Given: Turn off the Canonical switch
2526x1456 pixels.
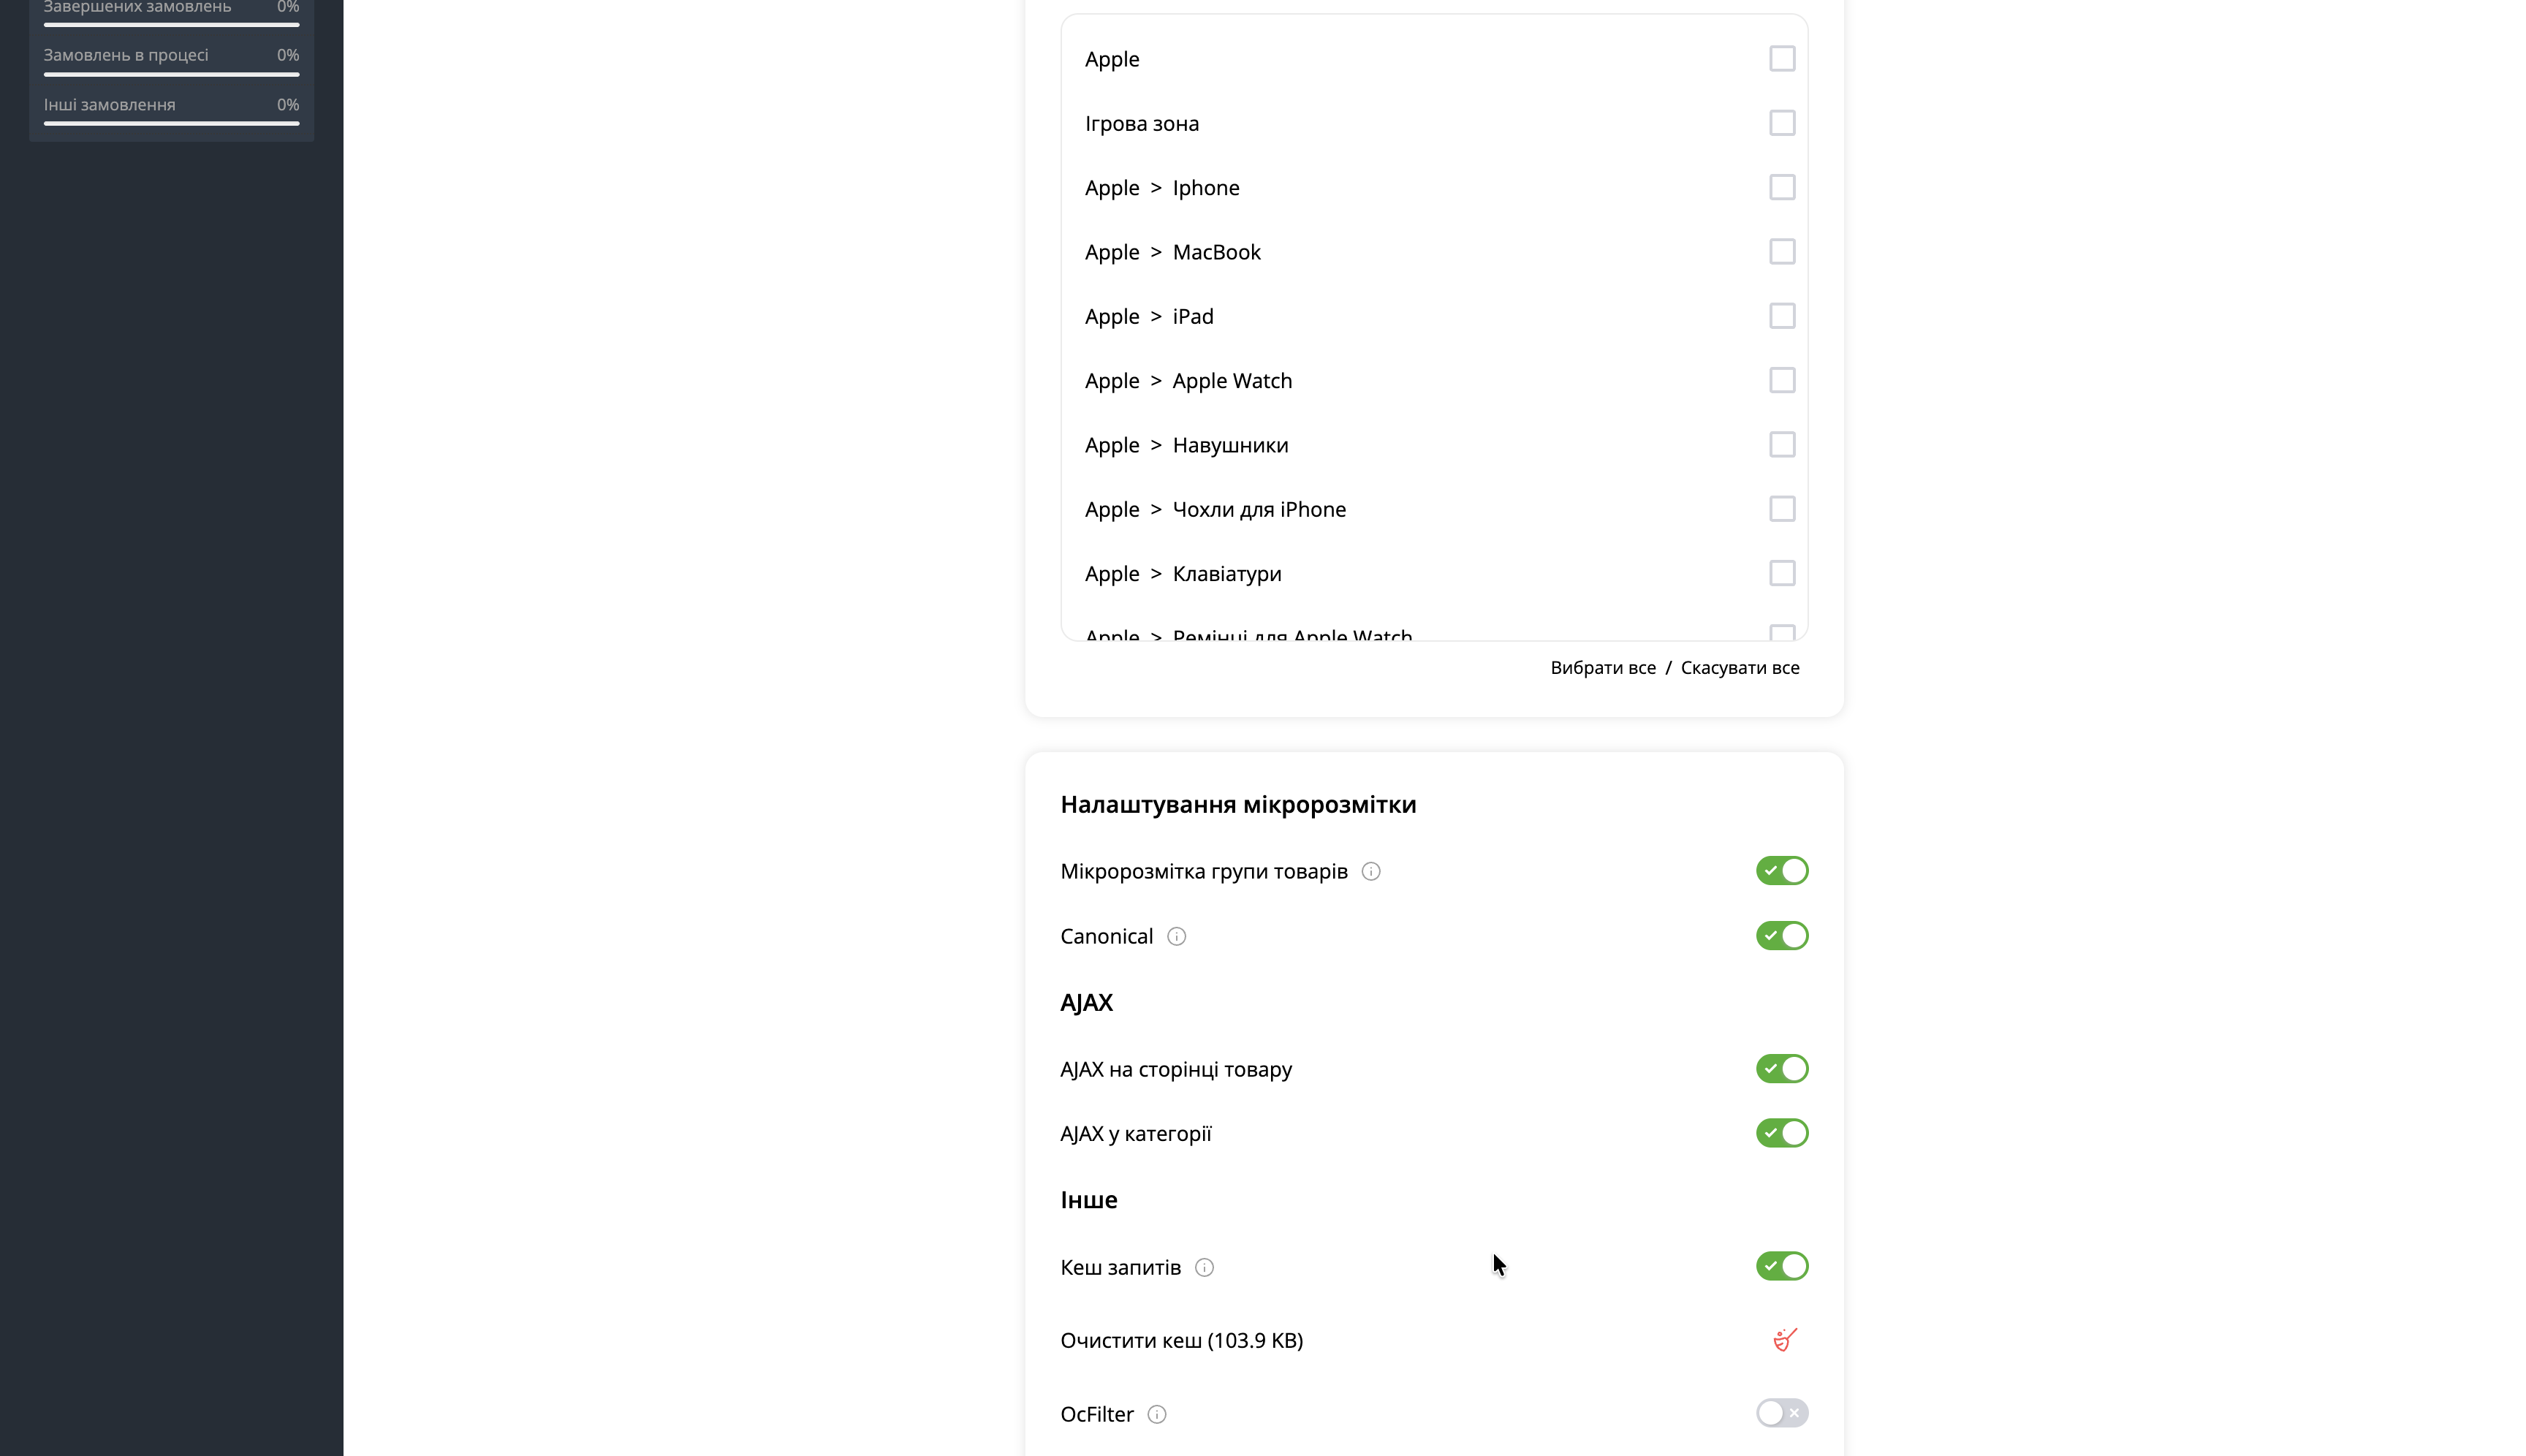Looking at the screenshot, I should [1781, 936].
